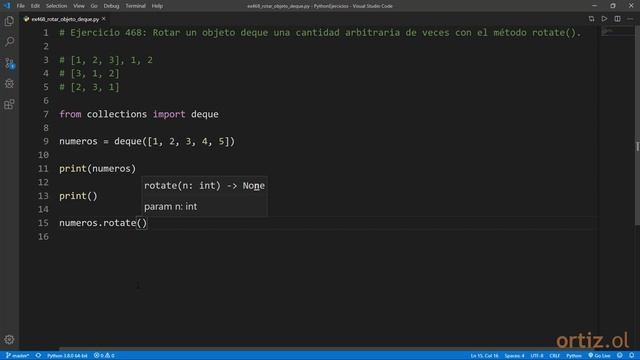The height and width of the screenshot is (360, 640).
Task: Click comment '# [3, 1, 2]'
Action: 89,73
